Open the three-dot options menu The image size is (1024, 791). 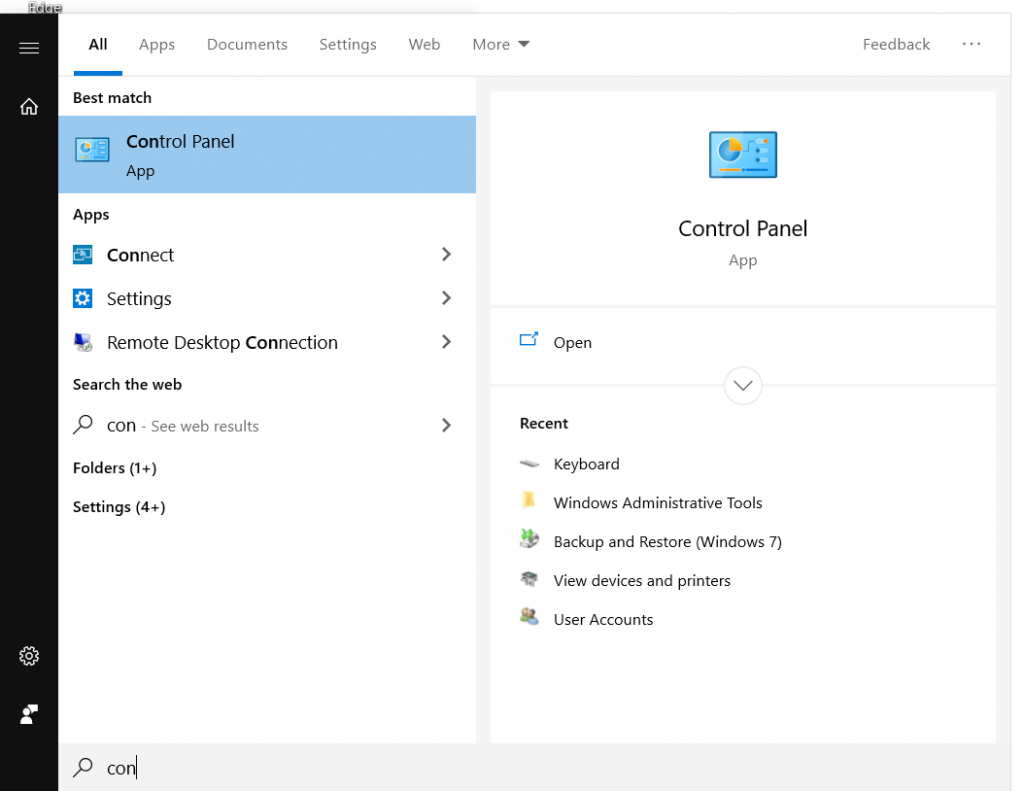pos(971,44)
